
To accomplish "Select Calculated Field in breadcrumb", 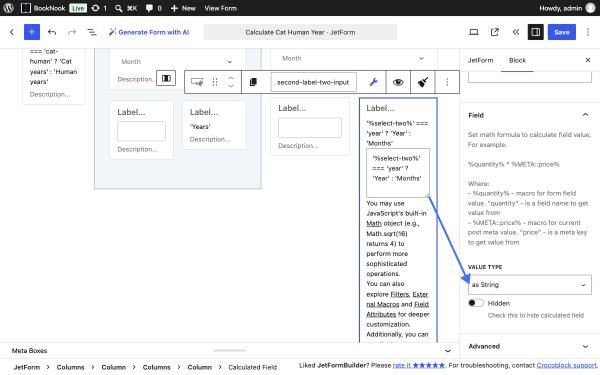I will click(253, 367).
